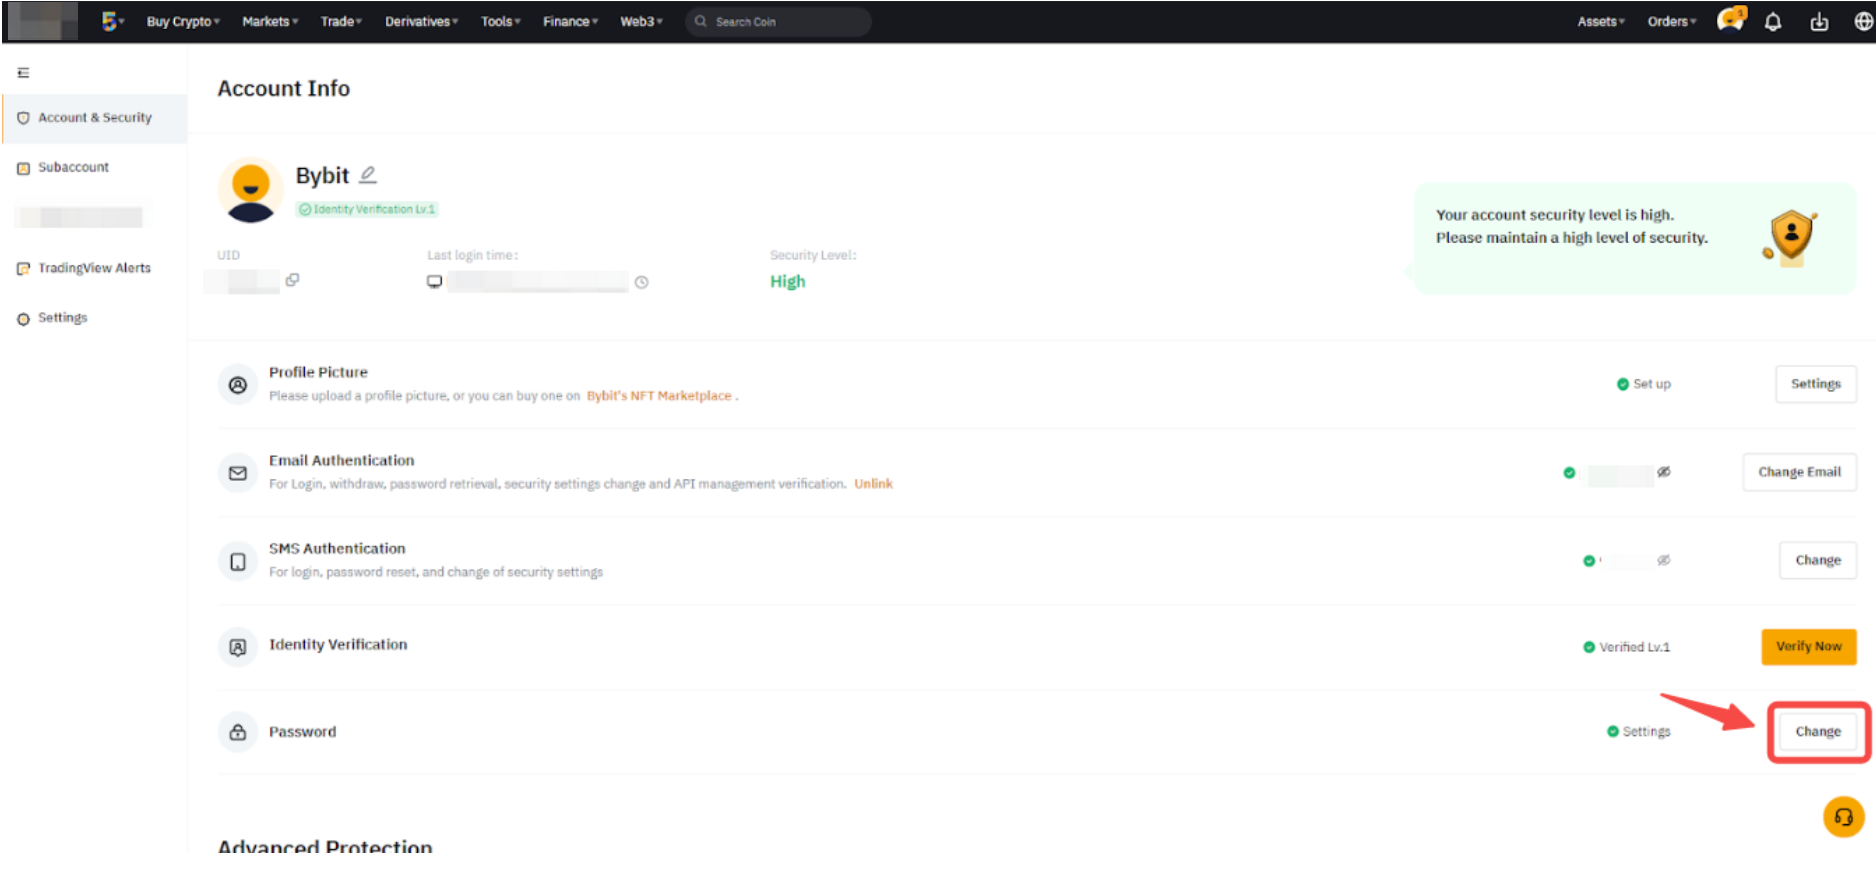Copy the UID with copy icon
1876x890 pixels.
pyautogui.click(x=292, y=280)
